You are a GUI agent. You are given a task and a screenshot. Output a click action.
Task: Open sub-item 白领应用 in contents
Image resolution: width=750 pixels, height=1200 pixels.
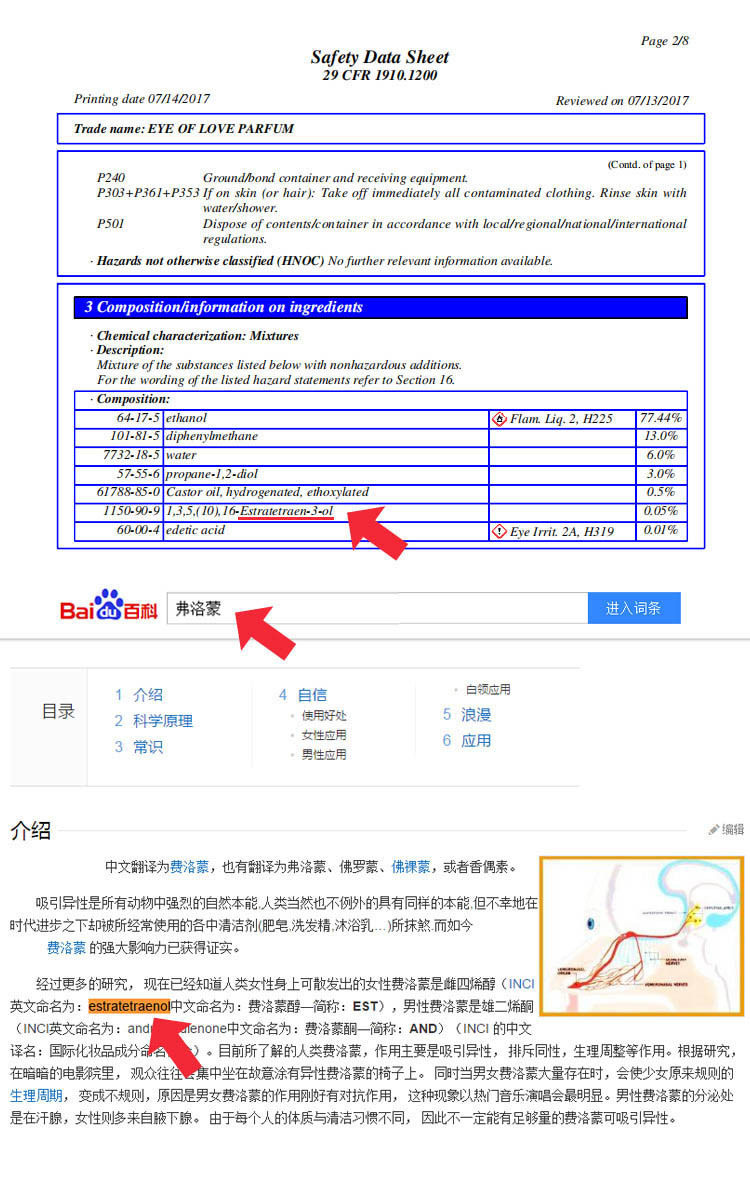pyautogui.click(x=488, y=689)
